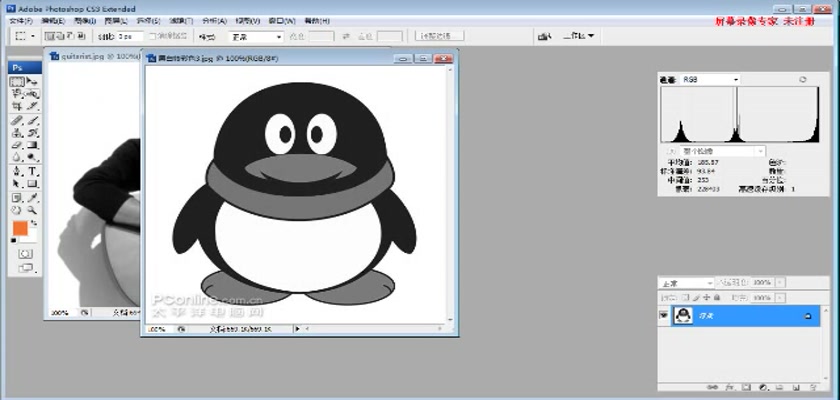The width and height of the screenshot is (840, 400).
Task: Reset default foreground and background colors
Action: click(x=14, y=240)
